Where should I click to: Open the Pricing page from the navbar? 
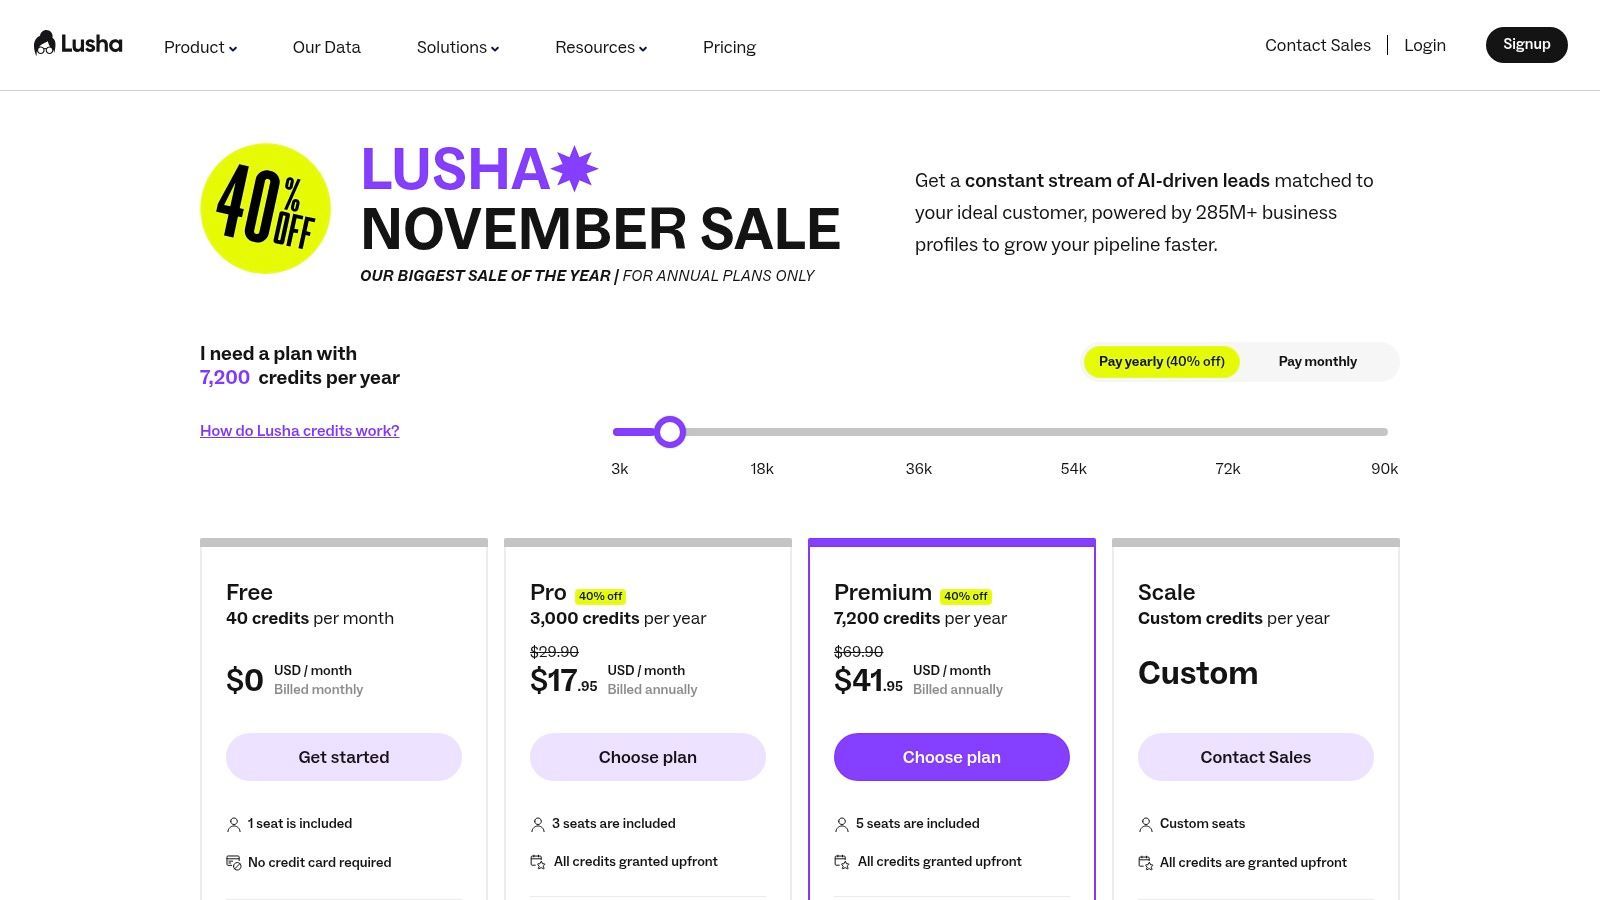click(x=729, y=47)
